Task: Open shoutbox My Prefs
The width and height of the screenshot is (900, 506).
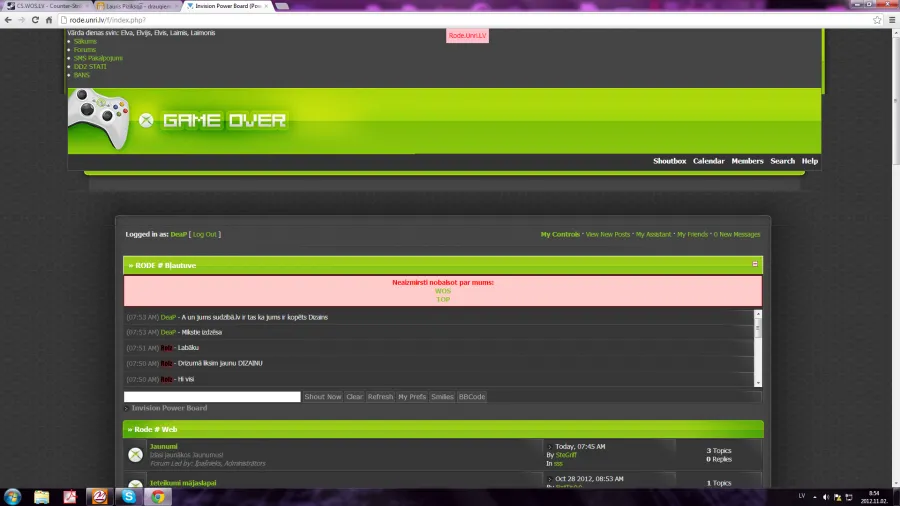Action: pos(412,396)
